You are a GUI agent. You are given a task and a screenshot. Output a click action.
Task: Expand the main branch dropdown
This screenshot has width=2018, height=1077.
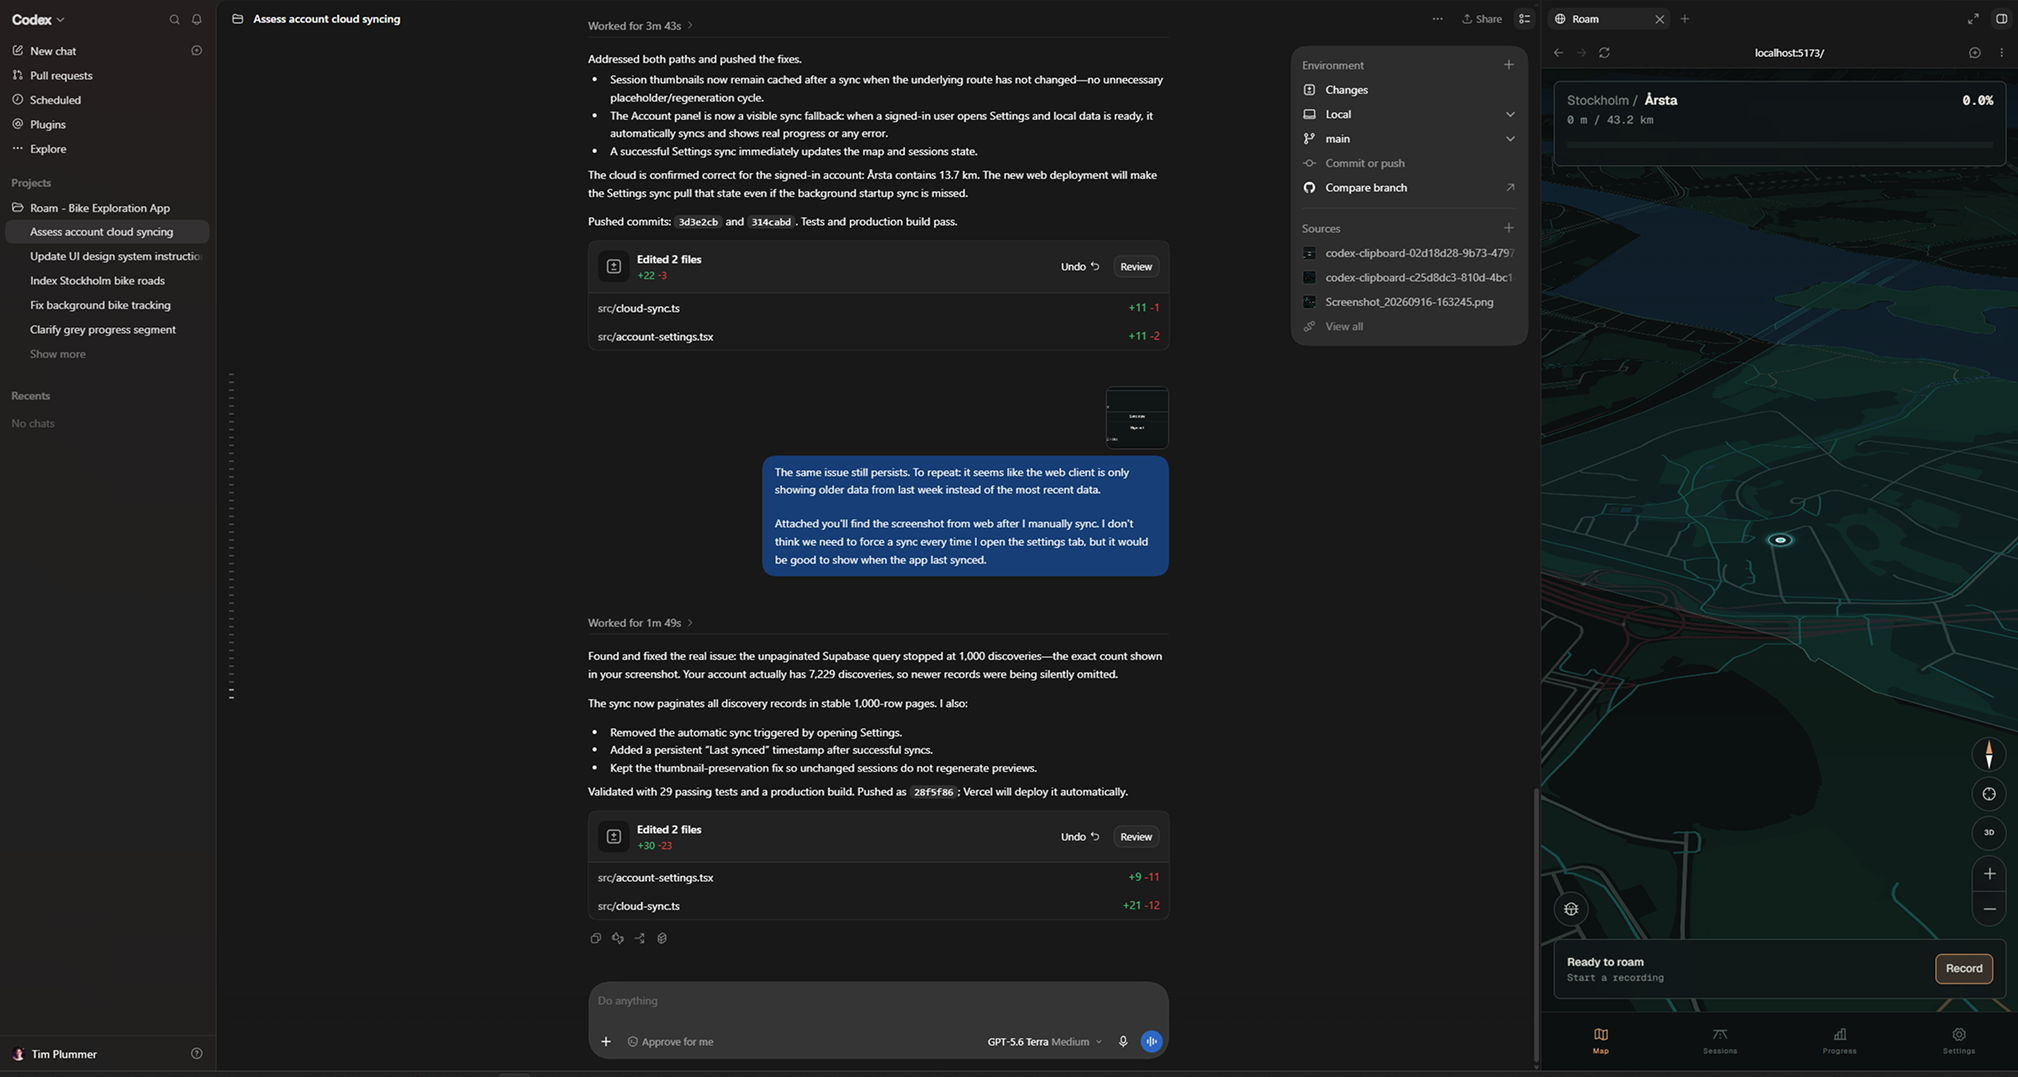[1409, 139]
